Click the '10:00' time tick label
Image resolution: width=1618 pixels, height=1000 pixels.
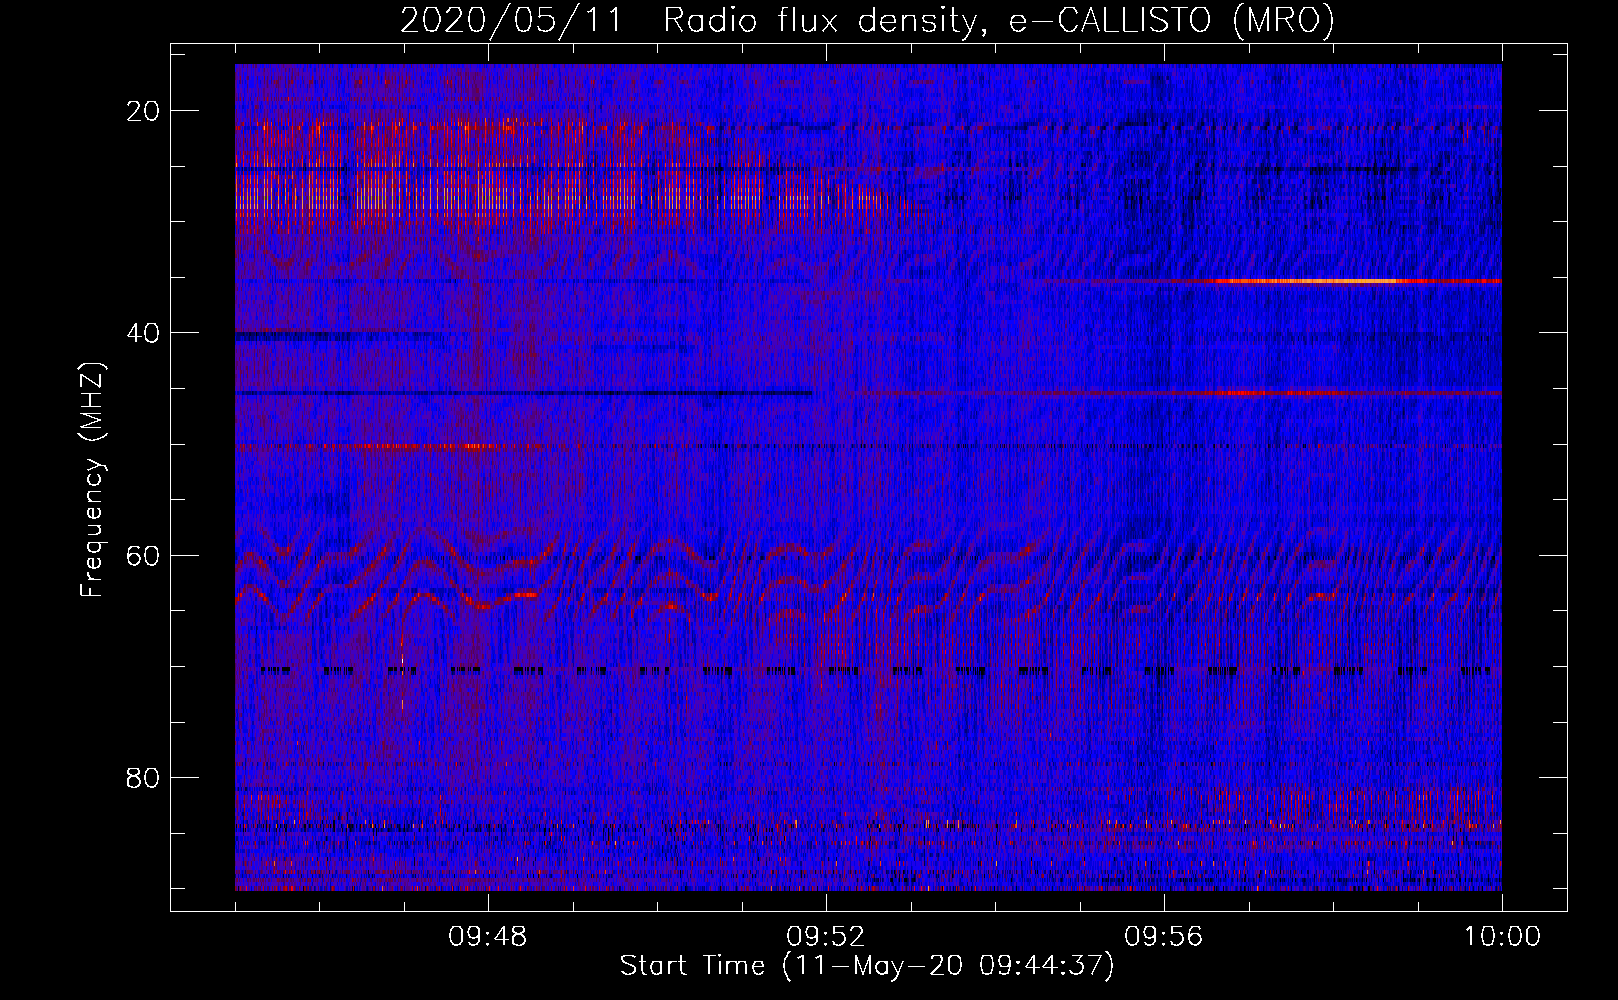coord(1502,937)
